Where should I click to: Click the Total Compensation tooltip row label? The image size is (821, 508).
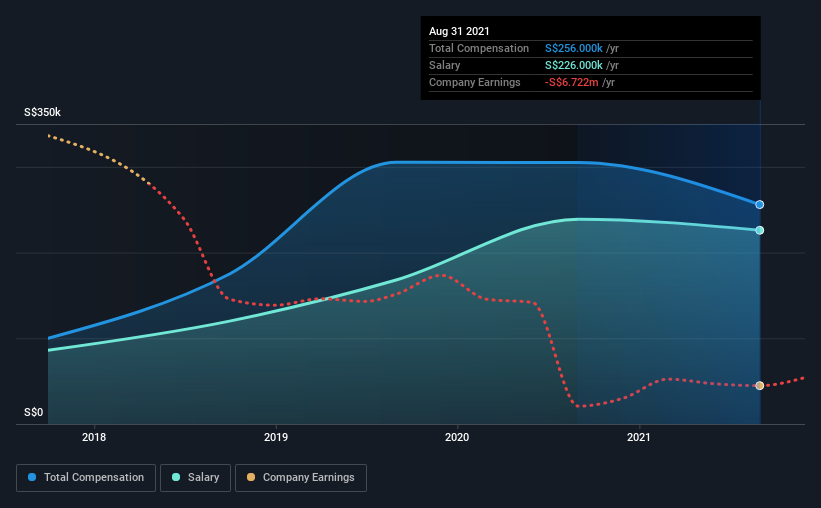tap(479, 48)
